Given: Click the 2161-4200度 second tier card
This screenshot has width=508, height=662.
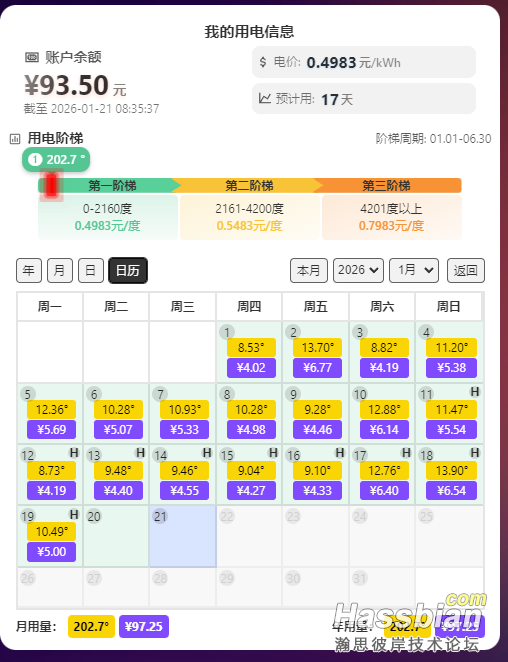Looking at the screenshot, I should [x=250, y=217].
